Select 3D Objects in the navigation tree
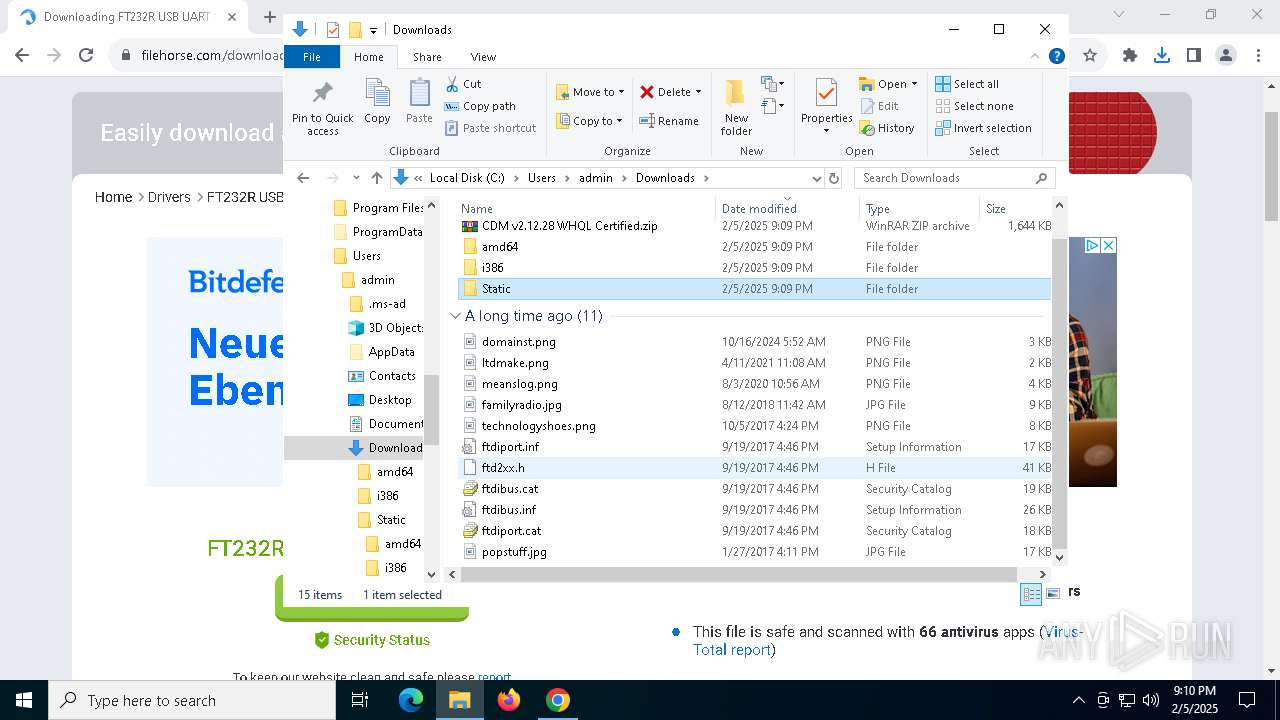The height and width of the screenshot is (720, 1280). pyautogui.click(x=386, y=328)
